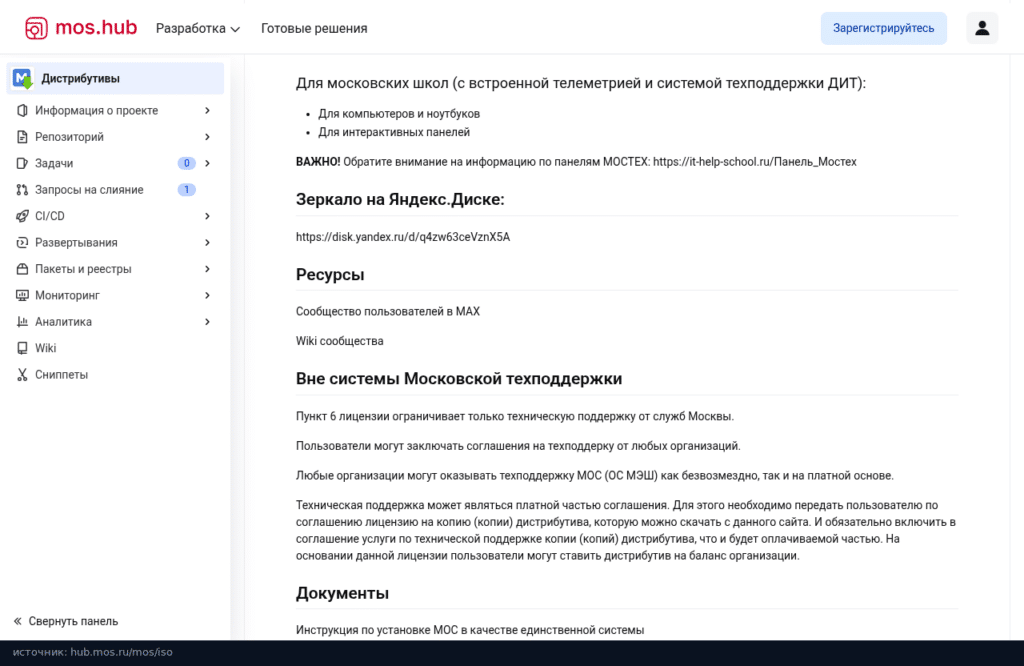Click the Зеркало на Яндекс.Диске heading
This screenshot has width=1024, height=666.
[400, 199]
